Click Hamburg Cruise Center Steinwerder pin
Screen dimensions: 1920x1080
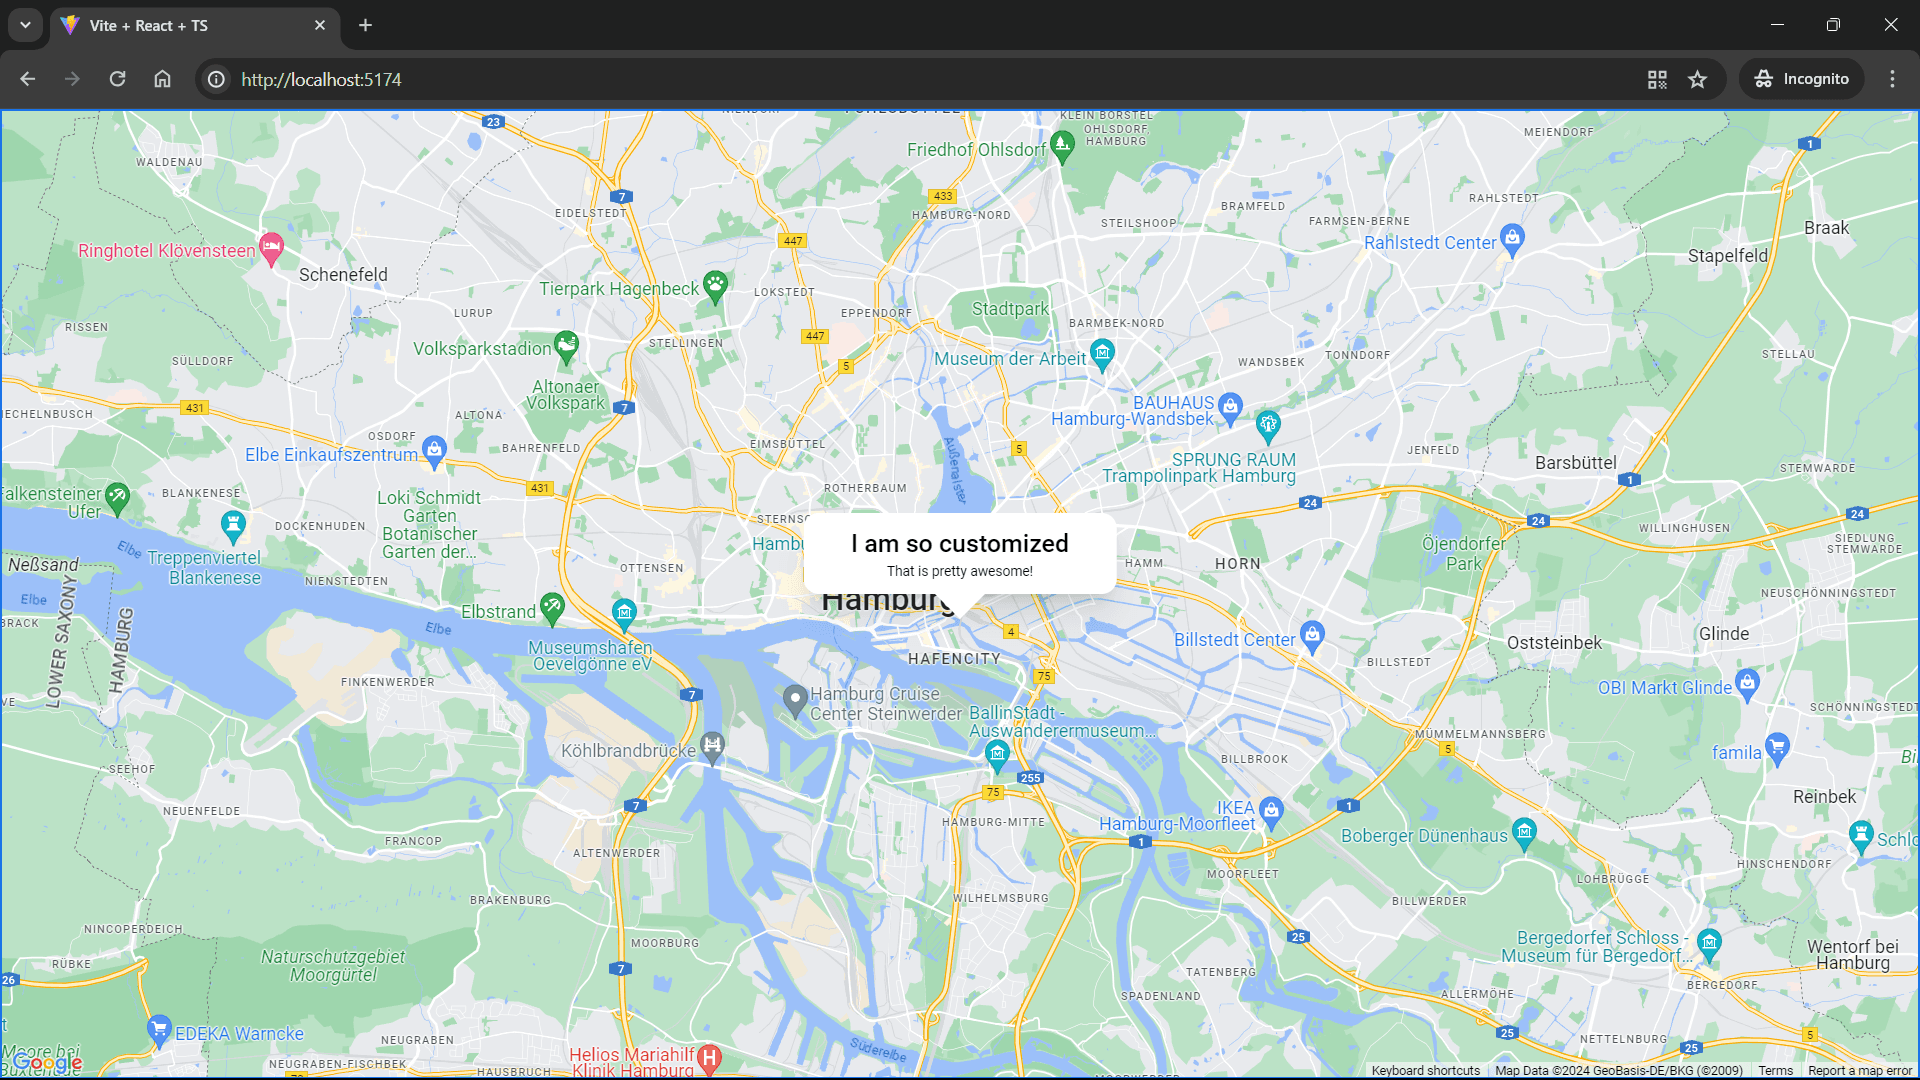(x=795, y=700)
